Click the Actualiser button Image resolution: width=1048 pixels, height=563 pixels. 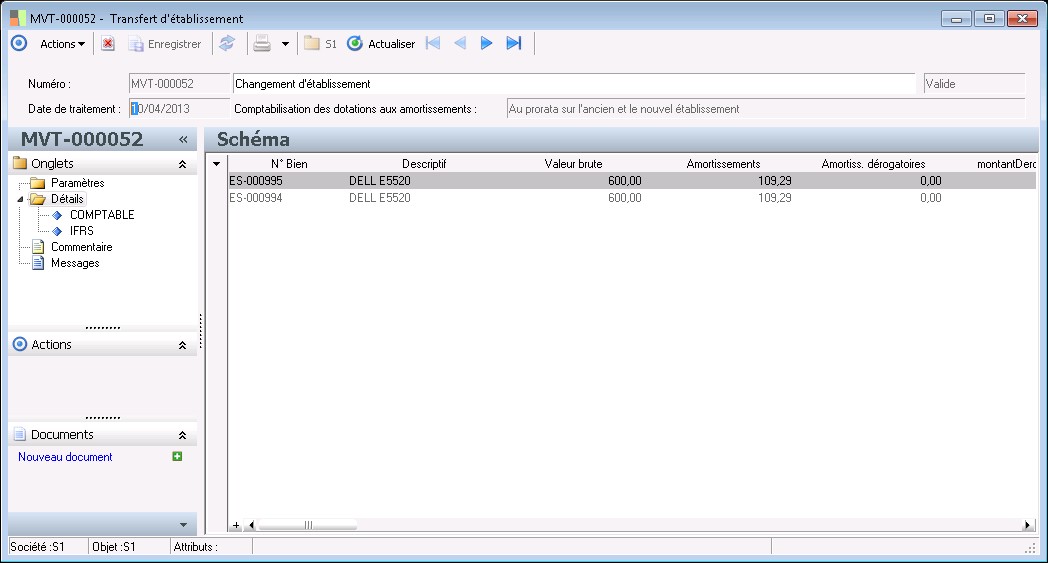tap(381, 44)
